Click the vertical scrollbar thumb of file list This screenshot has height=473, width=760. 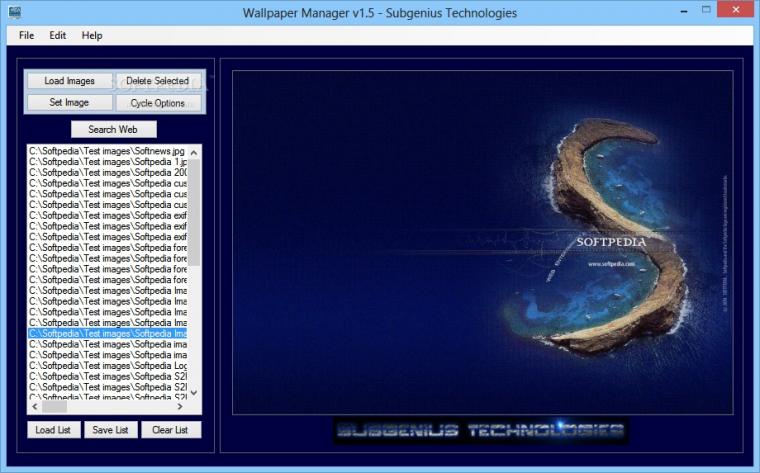[194, 213]
